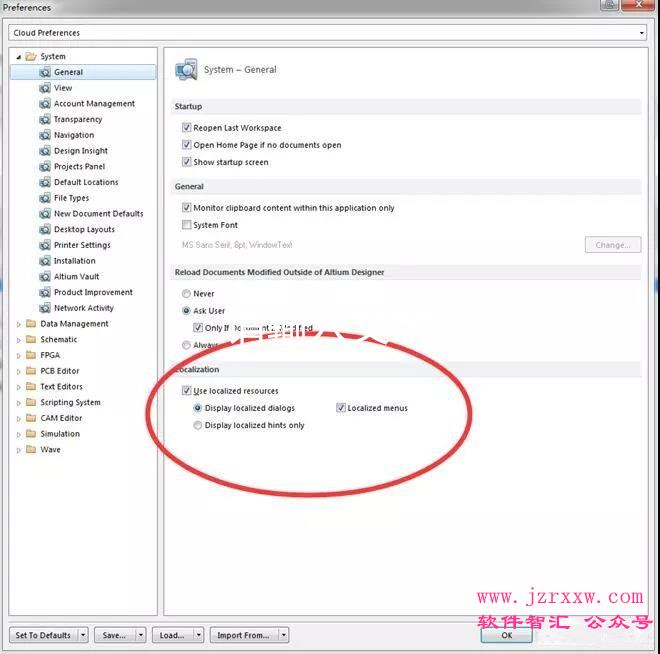Click the Default Locations page icon
The width and height of the screenshot is (660, 654).
click(x=45, y=182)
